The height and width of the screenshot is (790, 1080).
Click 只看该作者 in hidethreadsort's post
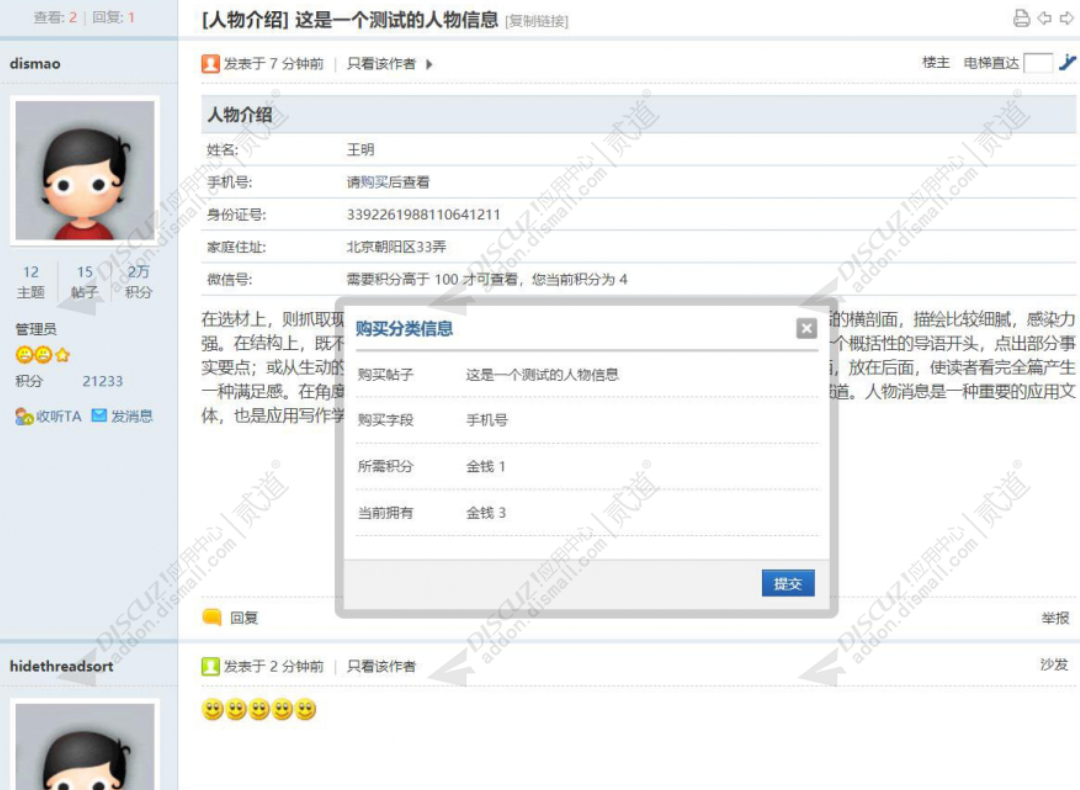coord(381,666)
